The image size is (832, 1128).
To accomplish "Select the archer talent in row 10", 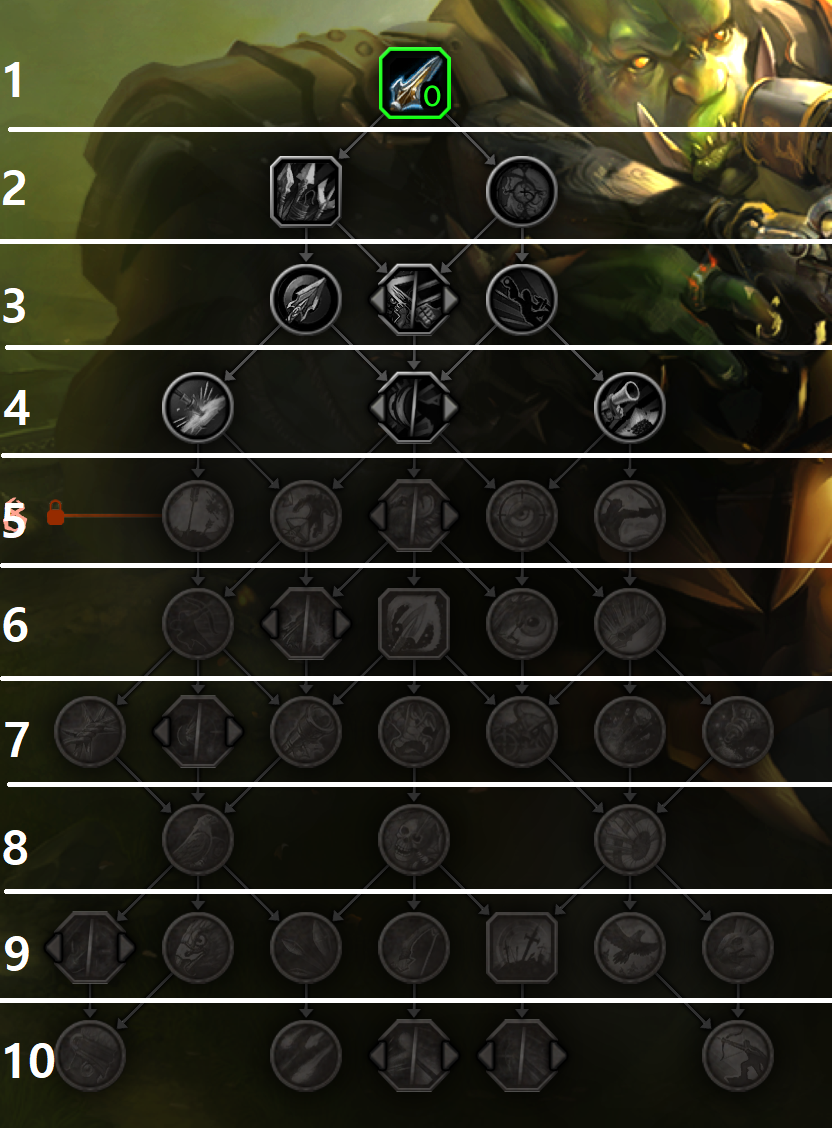I will (x=737, y=1055).
